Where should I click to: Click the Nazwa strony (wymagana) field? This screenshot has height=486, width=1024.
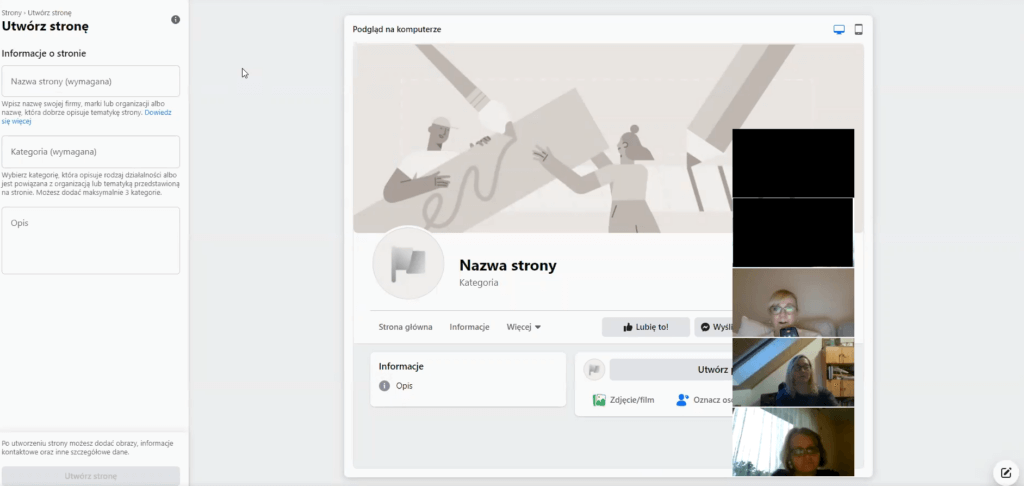click(90, 81)
